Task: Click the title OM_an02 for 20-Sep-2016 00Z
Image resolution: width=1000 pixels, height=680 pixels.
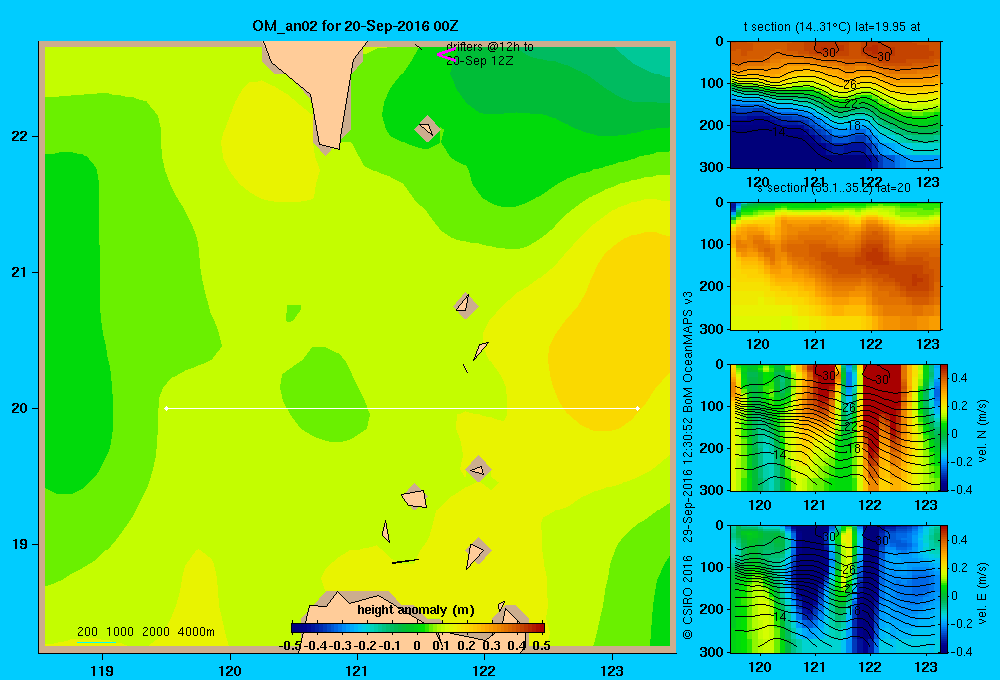Action: [355, 26]
